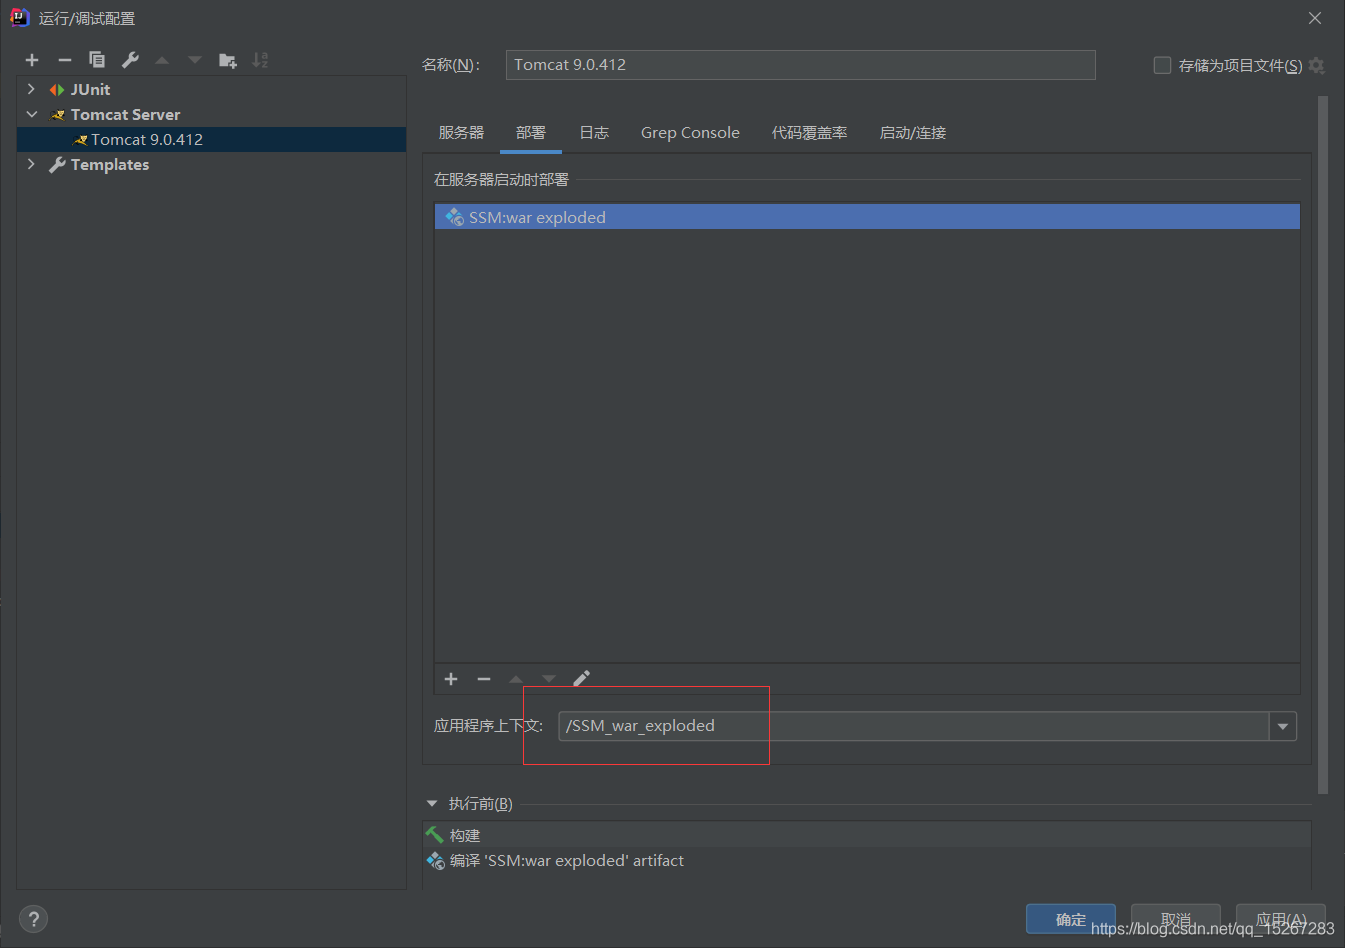
Task: Move deployment artifact down
Action: point(549,679)
